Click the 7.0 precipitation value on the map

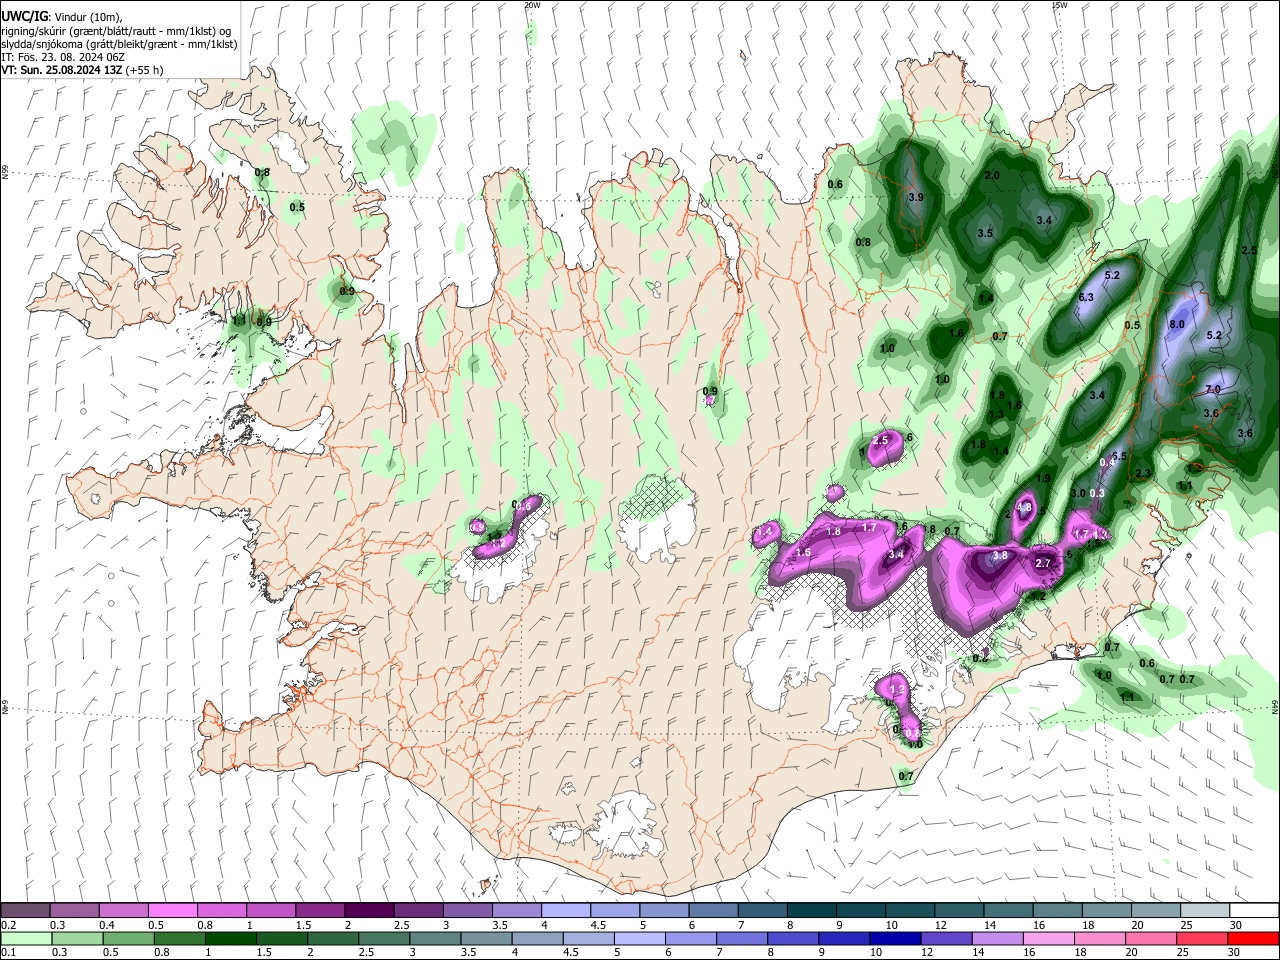pos(1213,389)
